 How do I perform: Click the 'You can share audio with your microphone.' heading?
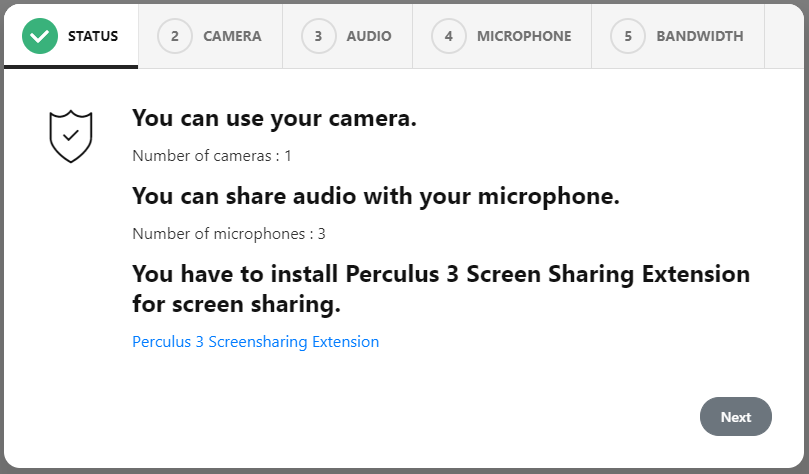376,197
